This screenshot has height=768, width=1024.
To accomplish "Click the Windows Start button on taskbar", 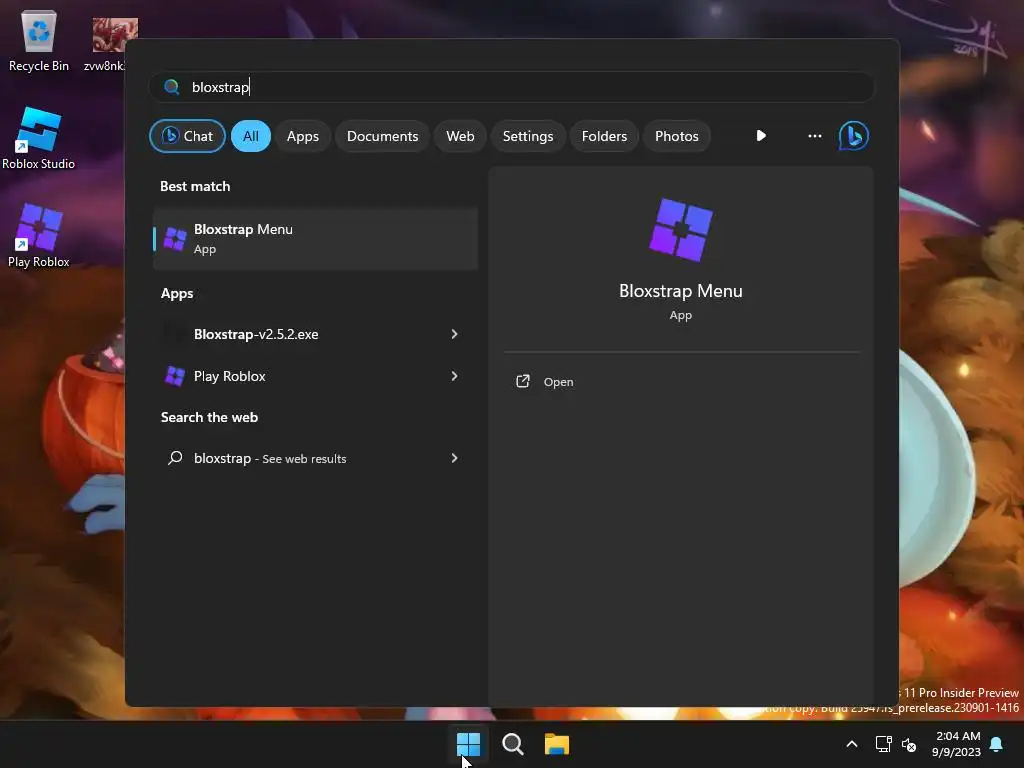I will [x=468, y=744].
